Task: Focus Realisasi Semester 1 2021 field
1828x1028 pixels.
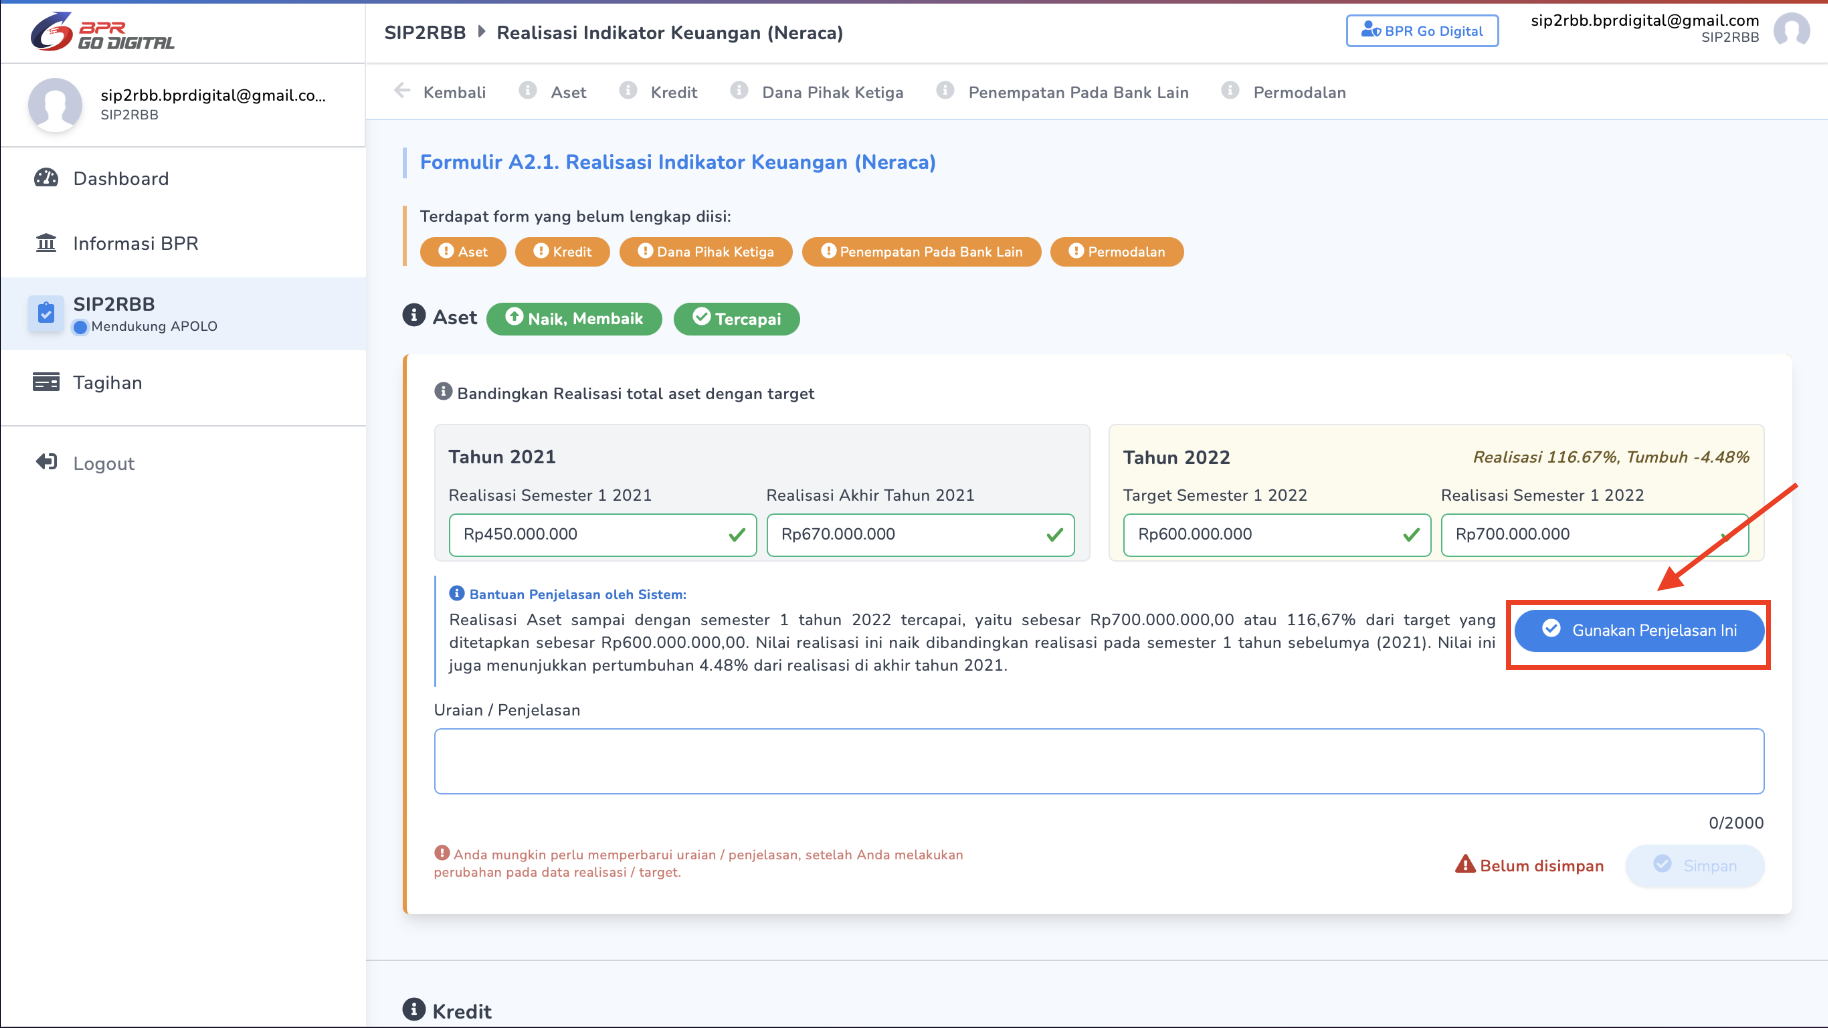Action: (603, 535)
